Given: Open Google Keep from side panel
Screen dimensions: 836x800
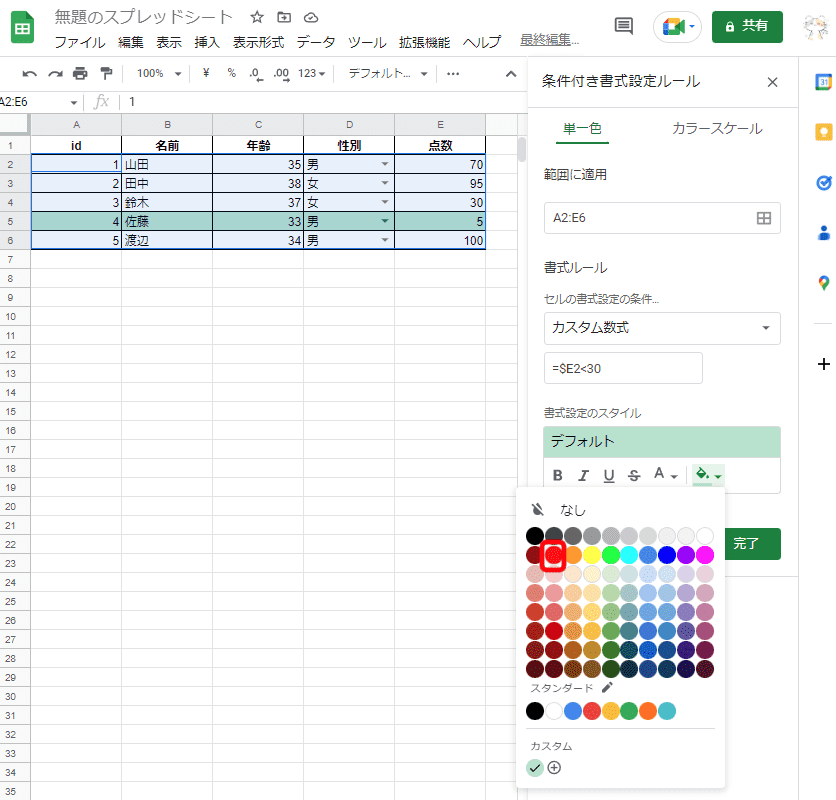Looking at the screenshot, I should (x=824, y=132).
